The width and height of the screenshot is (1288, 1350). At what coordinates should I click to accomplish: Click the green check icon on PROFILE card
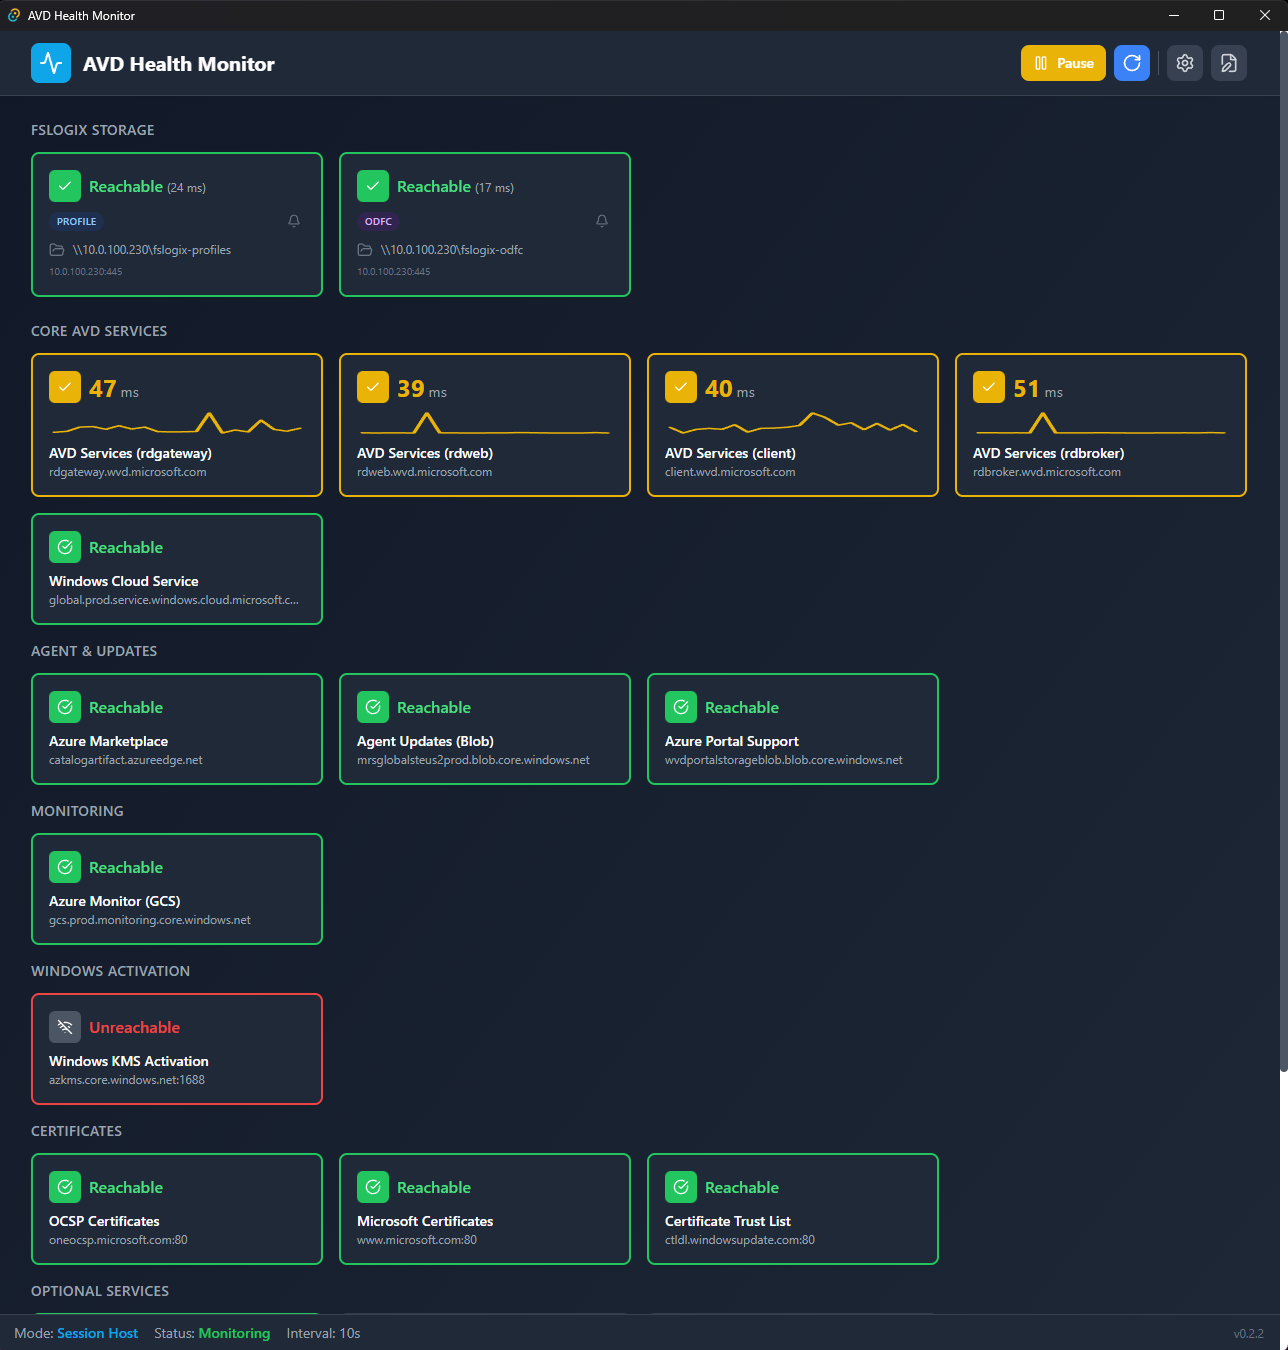65,186
